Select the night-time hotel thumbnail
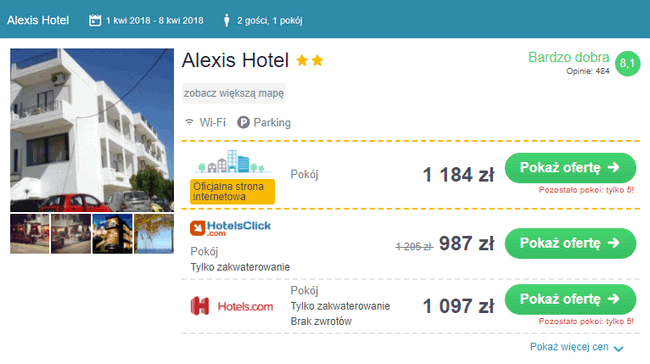Image resolution: width=650 pixels, height=364 pixels. (112, 234)
